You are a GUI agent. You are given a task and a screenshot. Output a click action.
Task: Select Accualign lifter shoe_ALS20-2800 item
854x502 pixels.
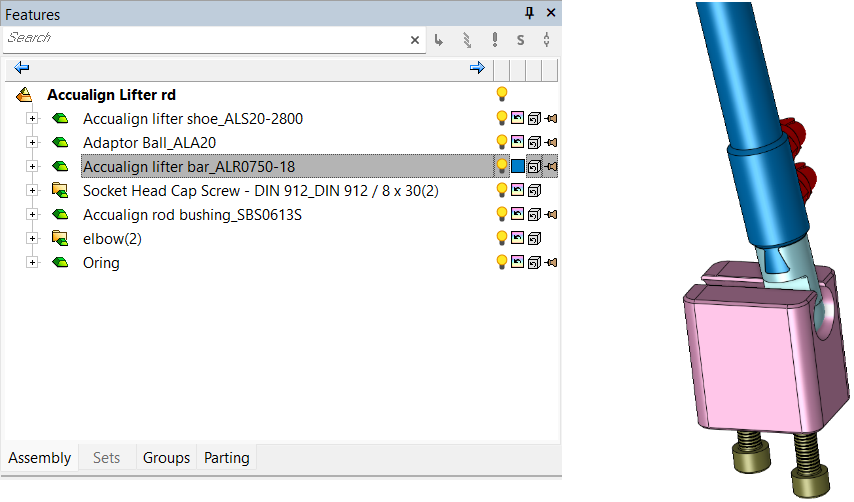pyautogui.click(x=193, y=119)
